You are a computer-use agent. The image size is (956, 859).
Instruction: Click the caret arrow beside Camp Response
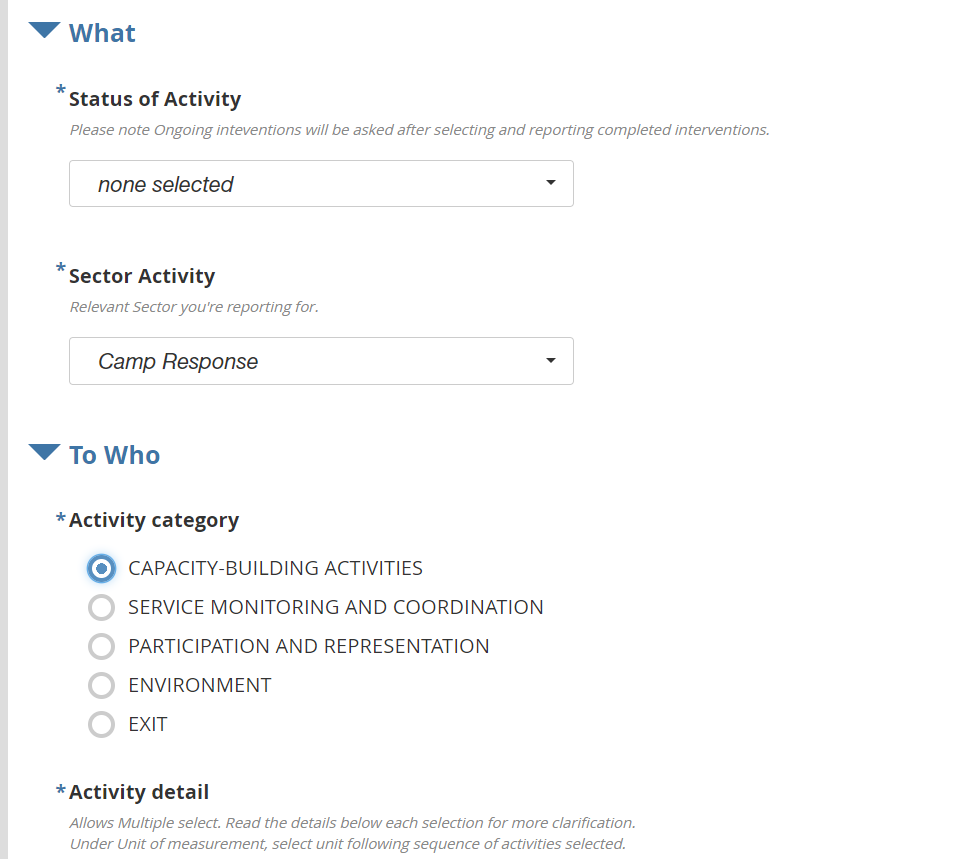(x=550, y=361)
